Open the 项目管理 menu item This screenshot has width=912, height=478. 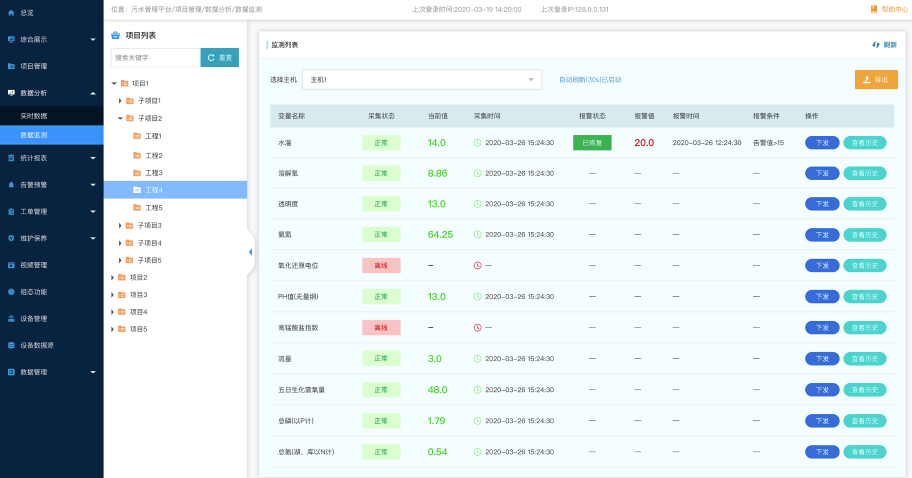34,66
